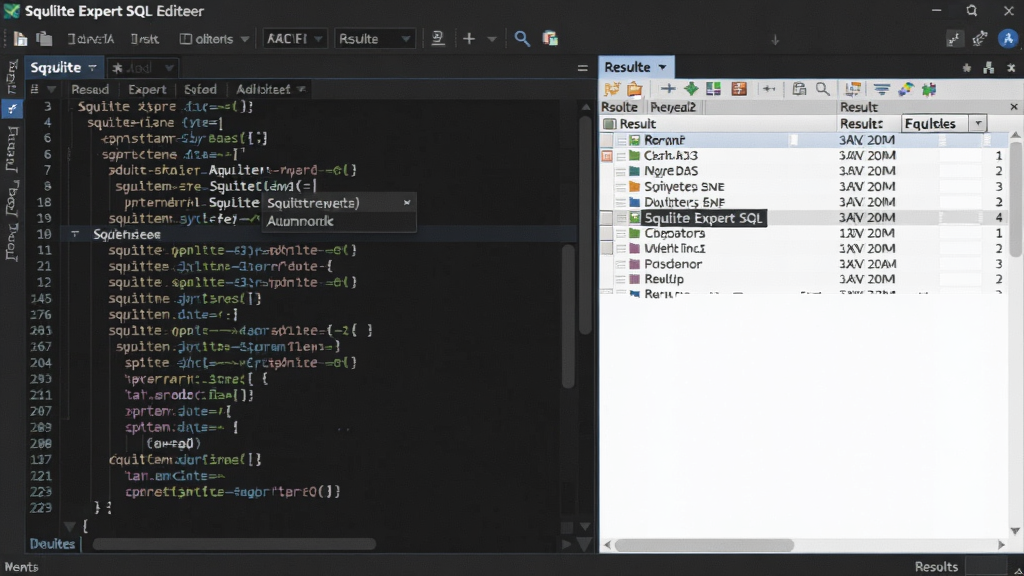This screenshot has height=576, width=1024.
Task: Click the horizontal arrows icon in Resulte toolbar
Action: (x=769, y=89)
